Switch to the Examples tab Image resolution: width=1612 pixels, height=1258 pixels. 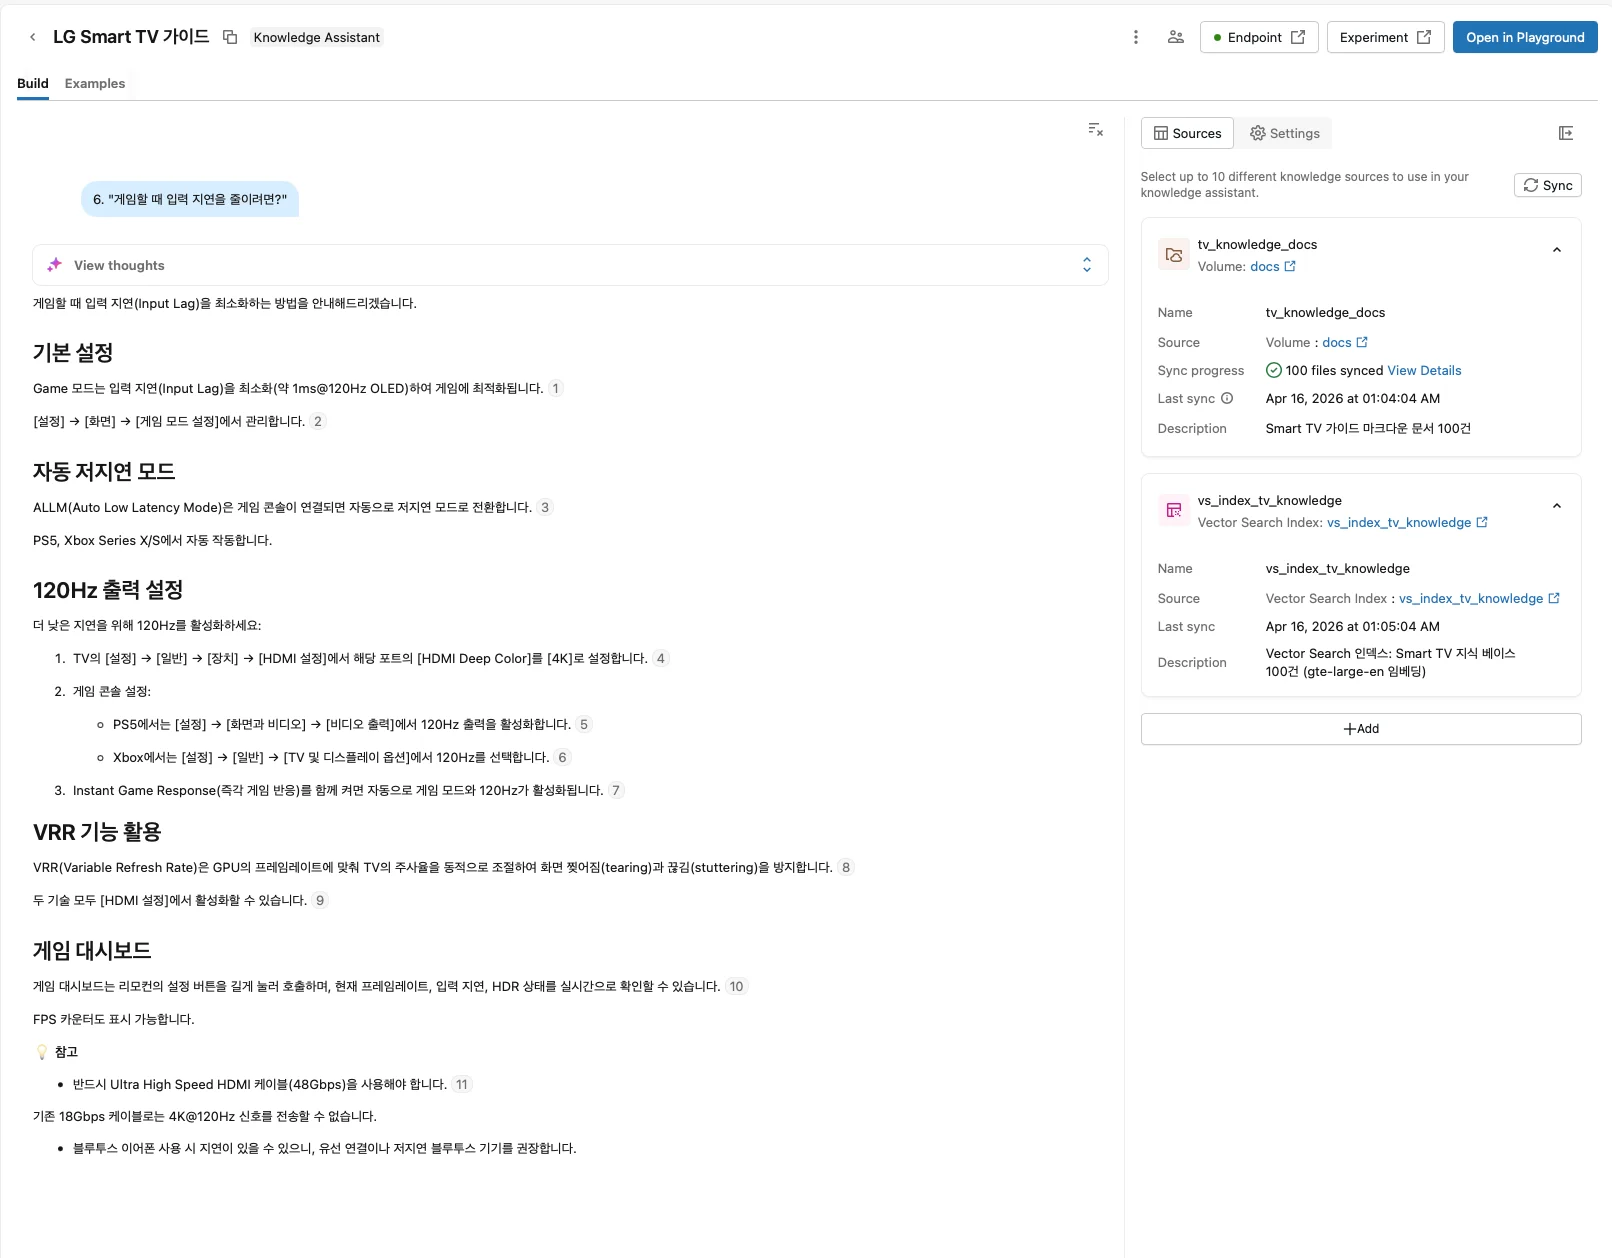click(x=95, y=84)
